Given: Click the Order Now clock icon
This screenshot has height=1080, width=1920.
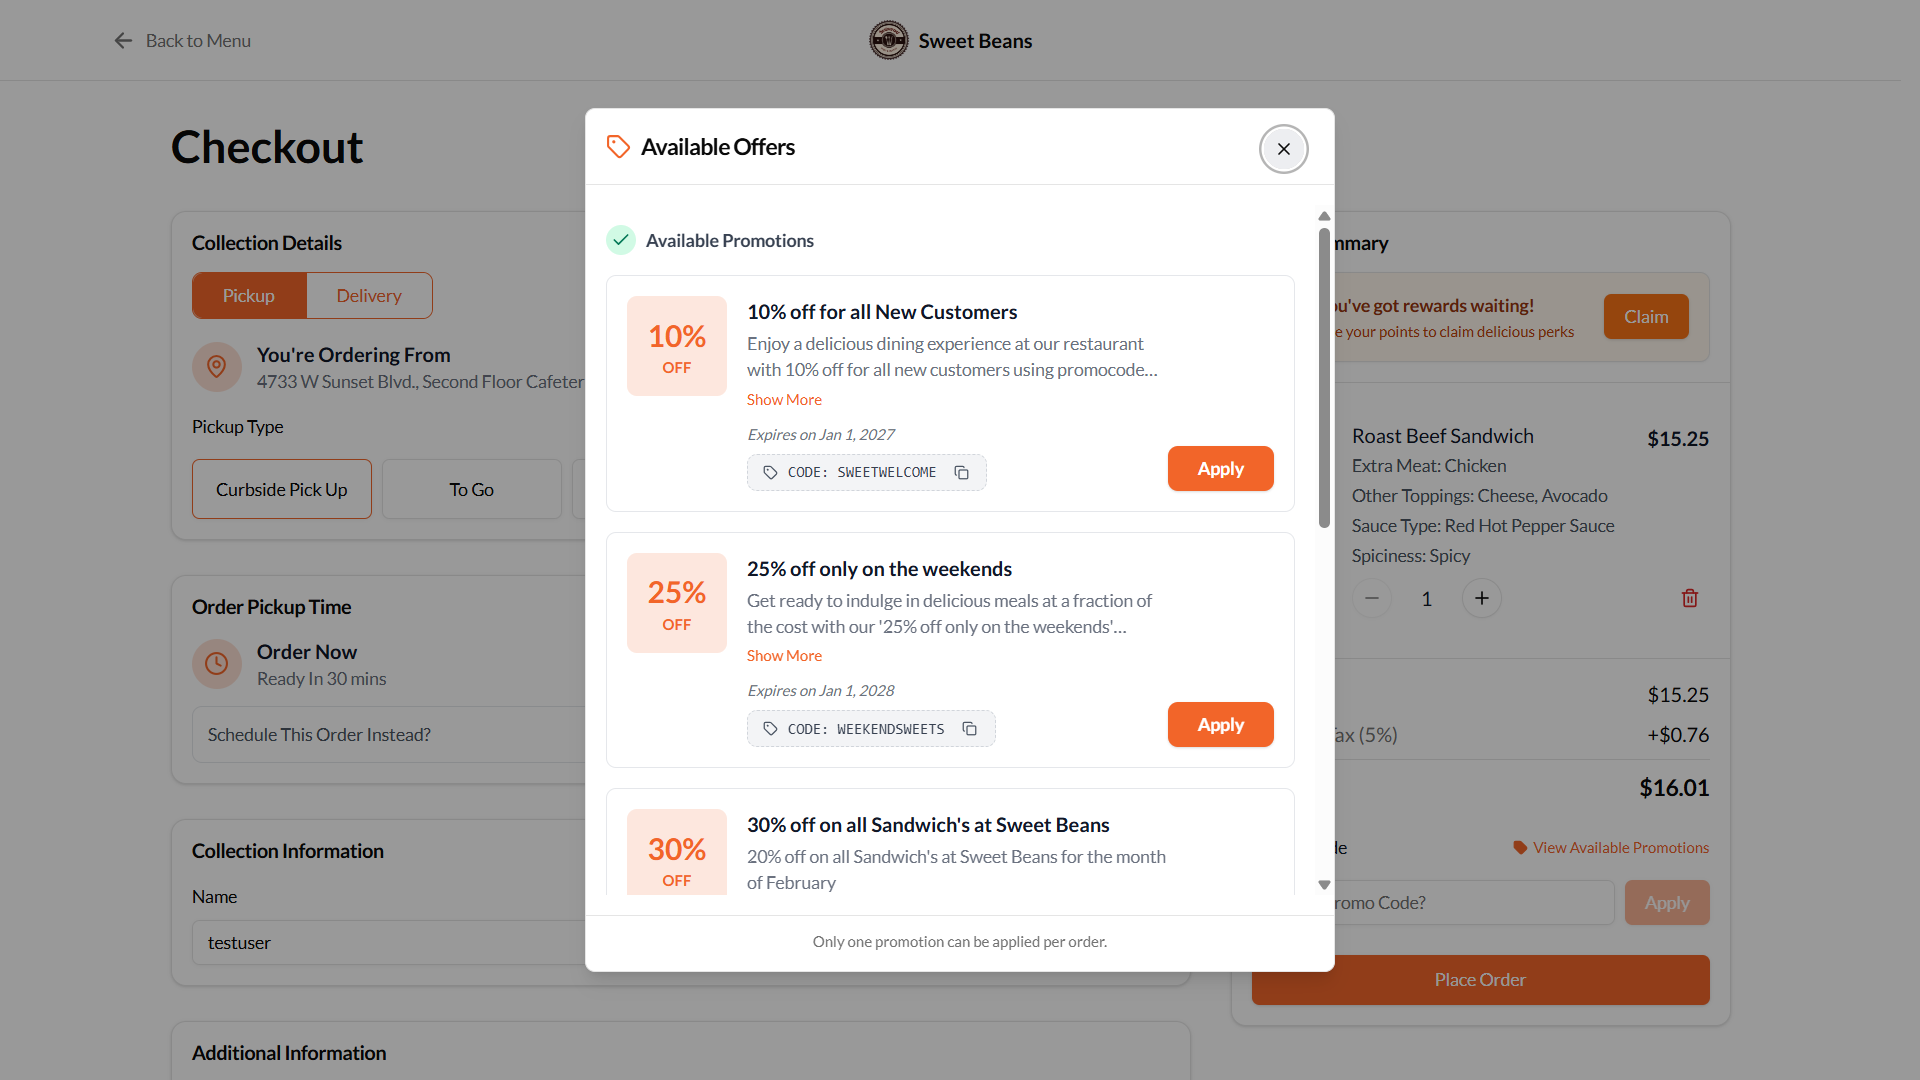Looking at the screenshot, I should [x=216, y=664].
